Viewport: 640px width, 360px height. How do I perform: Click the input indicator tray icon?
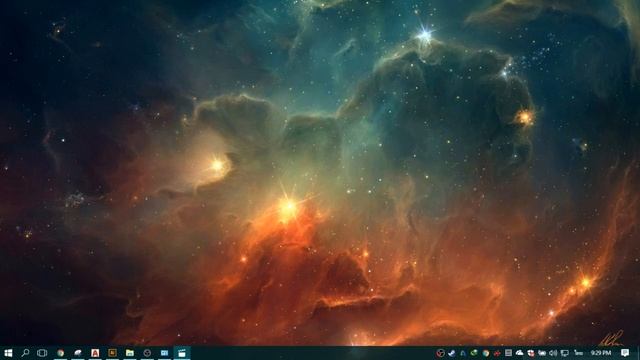(578, 353)
